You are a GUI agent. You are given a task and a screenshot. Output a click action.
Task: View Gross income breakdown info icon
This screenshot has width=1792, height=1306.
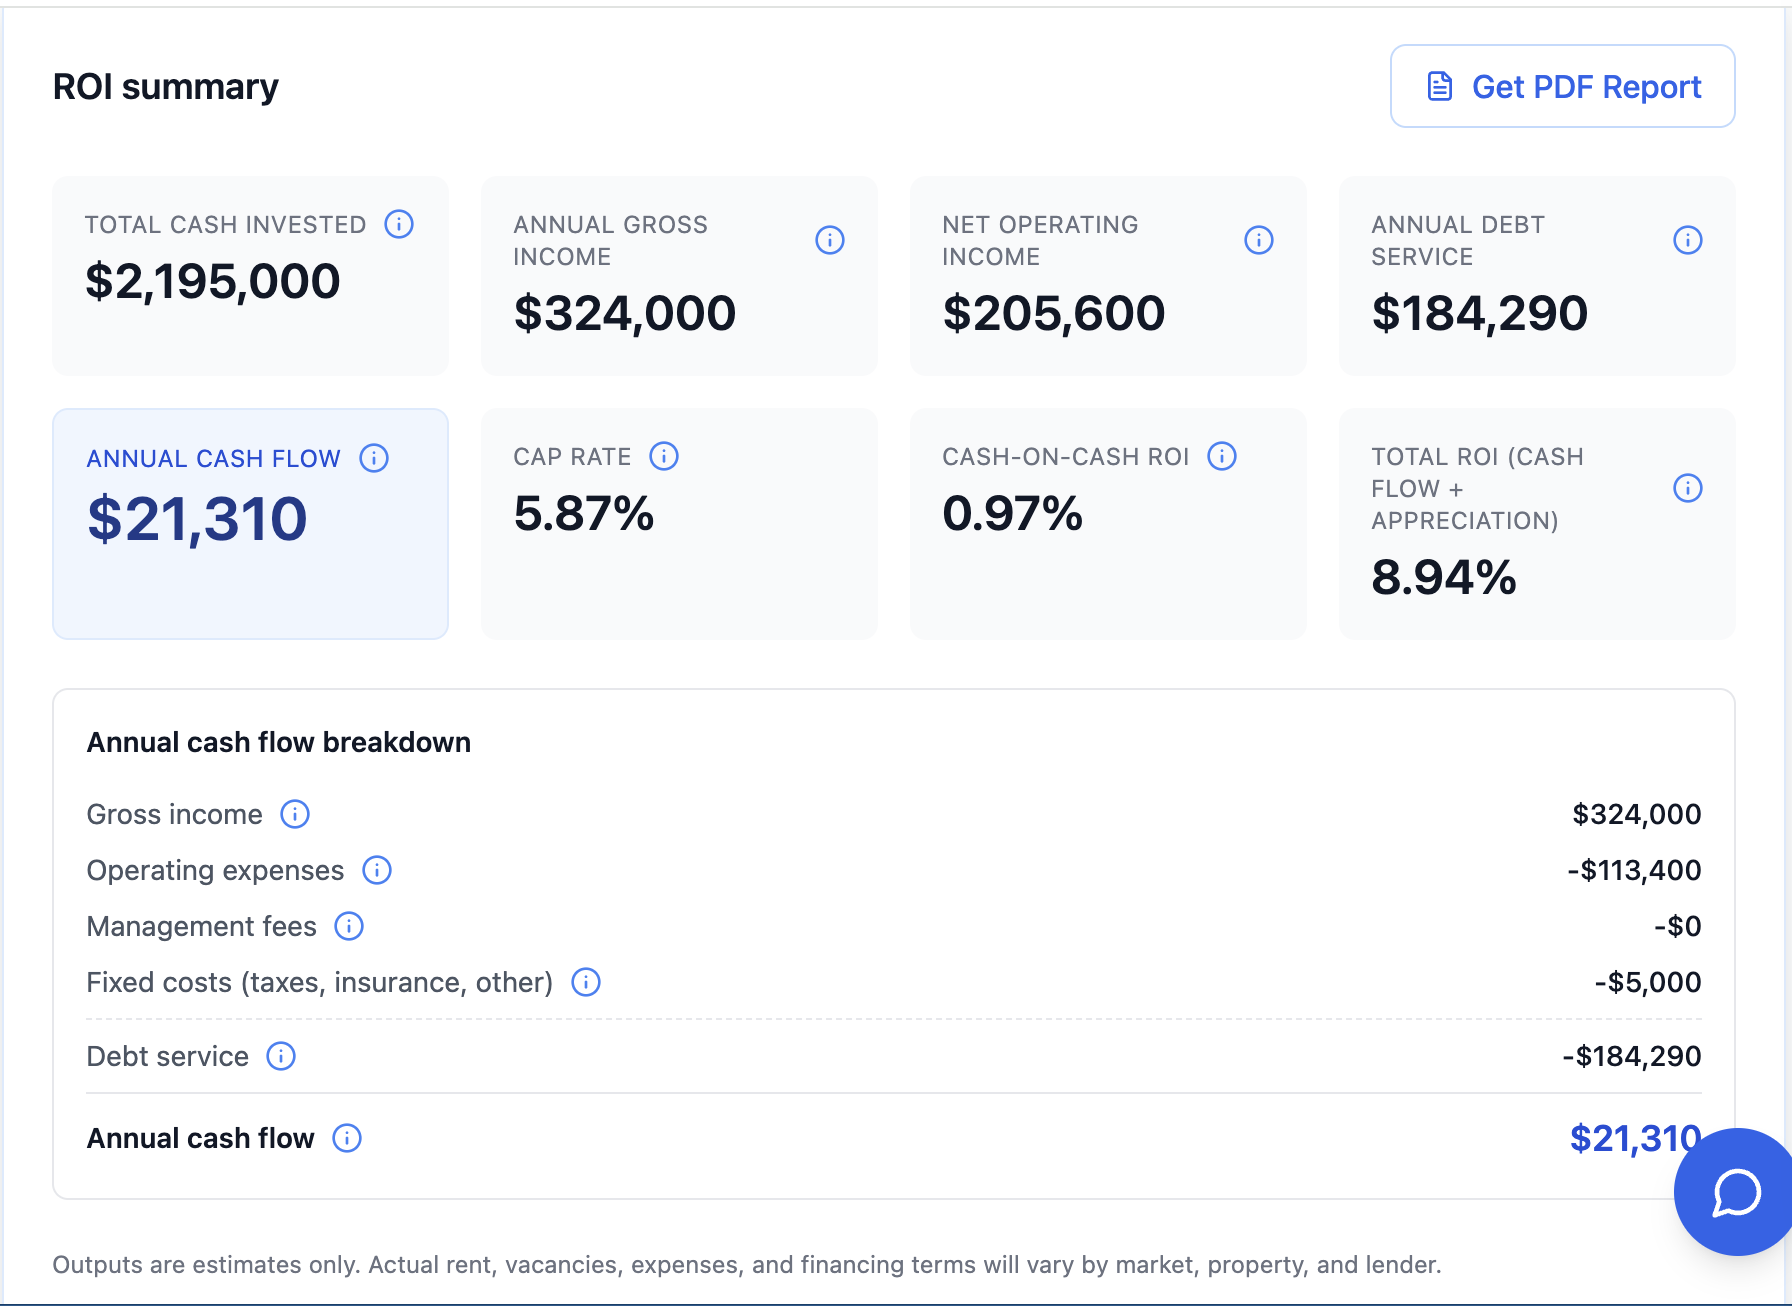tap(295, 814)
